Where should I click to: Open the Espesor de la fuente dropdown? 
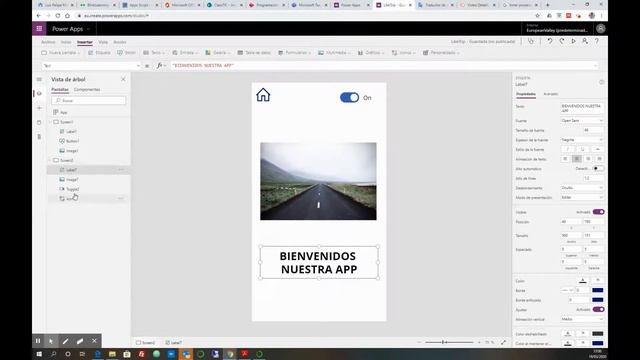582,140
